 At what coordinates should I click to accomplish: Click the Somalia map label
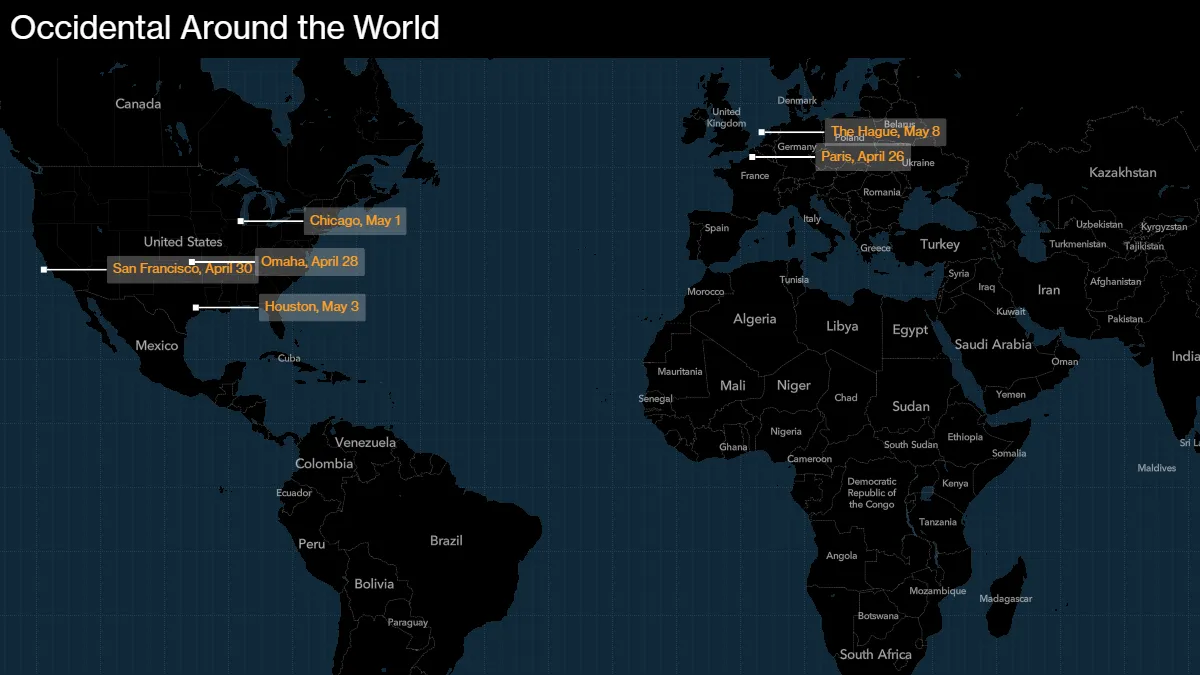pyautogui.click(x=1009, y=454)
